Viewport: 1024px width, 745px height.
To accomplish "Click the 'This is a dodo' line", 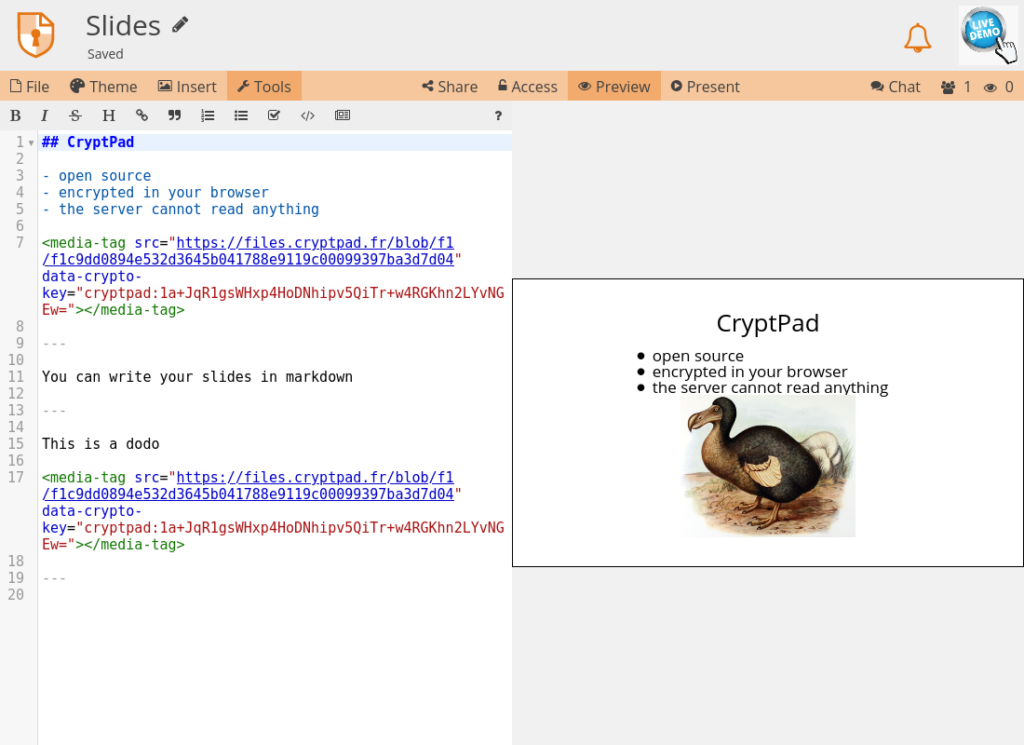I will 101,444.
